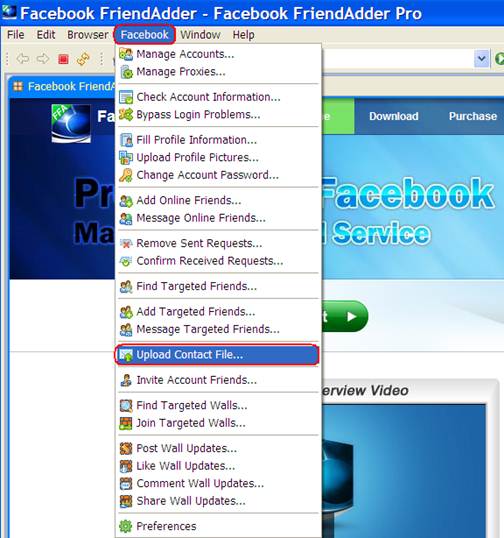The image size is (504, 538).
Task: Click the Message Online Friends icon
Action: click(126, 218)
